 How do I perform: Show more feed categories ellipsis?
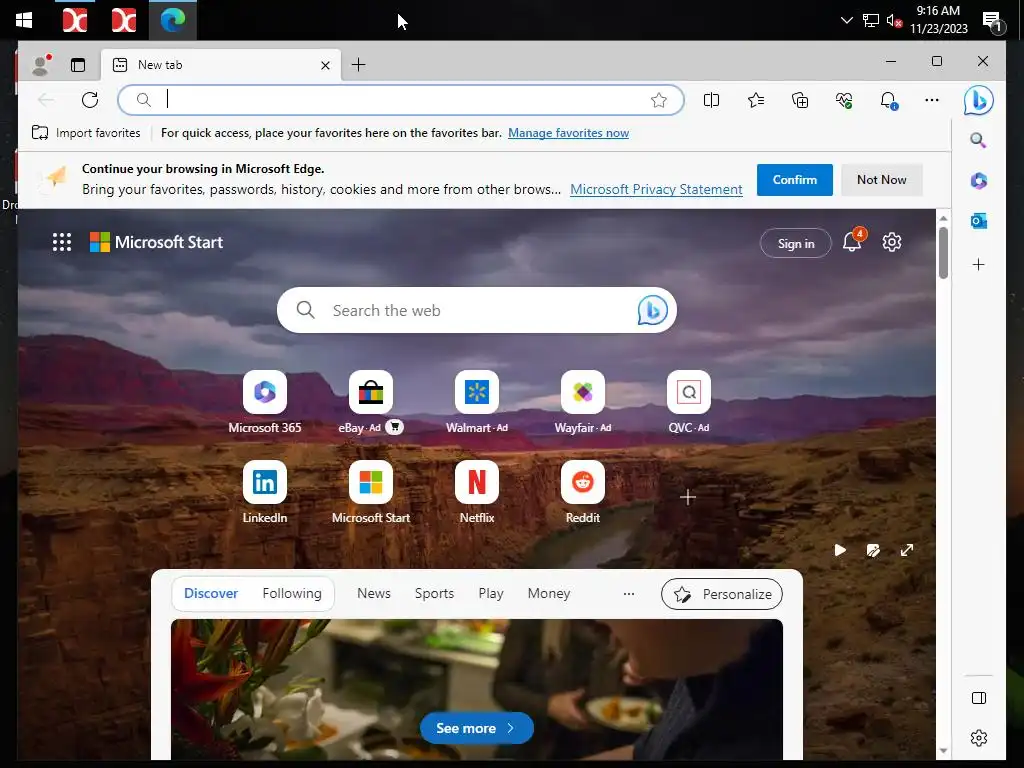[x=628, y=594]
